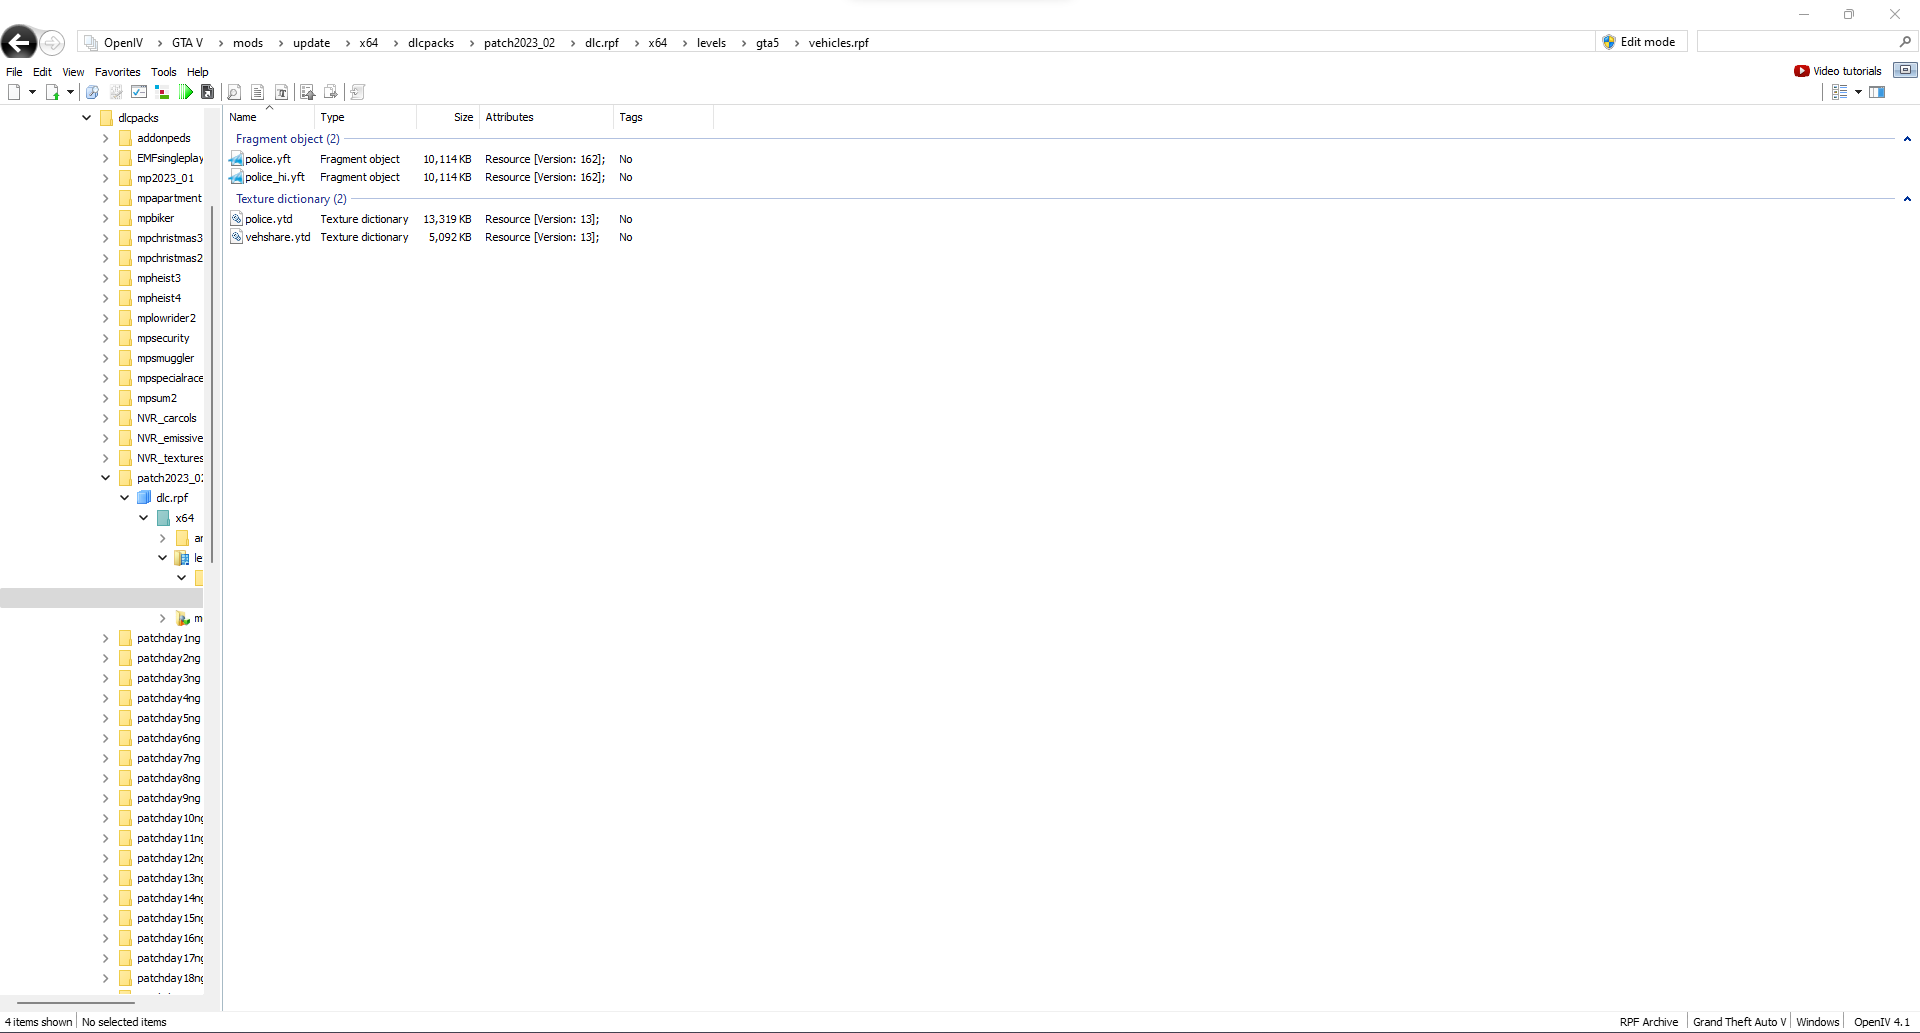Select the patchday5ng folder in tree
Image resolution: width=1920 pixels, height=1033 pixels.
[168, 718]
